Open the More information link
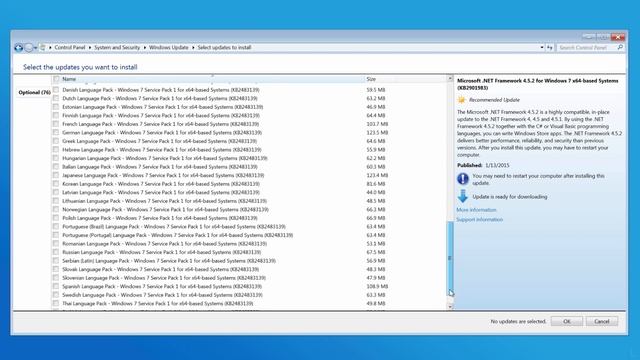The height and width of the screenshot is (360, 640). point(476,210)
